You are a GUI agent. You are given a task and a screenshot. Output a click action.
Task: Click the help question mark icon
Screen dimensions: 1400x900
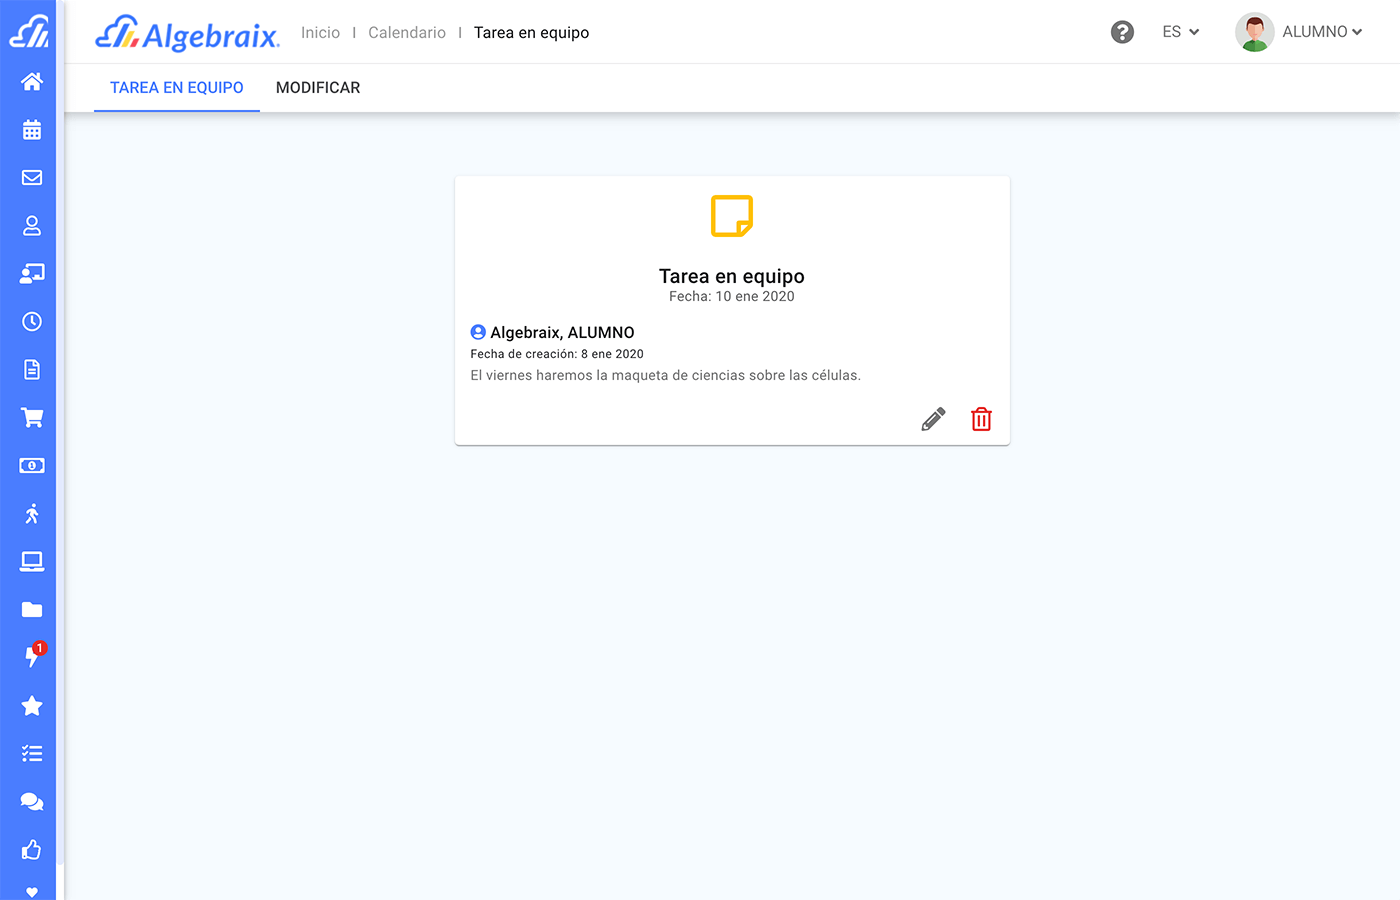tap(1122, 32)
